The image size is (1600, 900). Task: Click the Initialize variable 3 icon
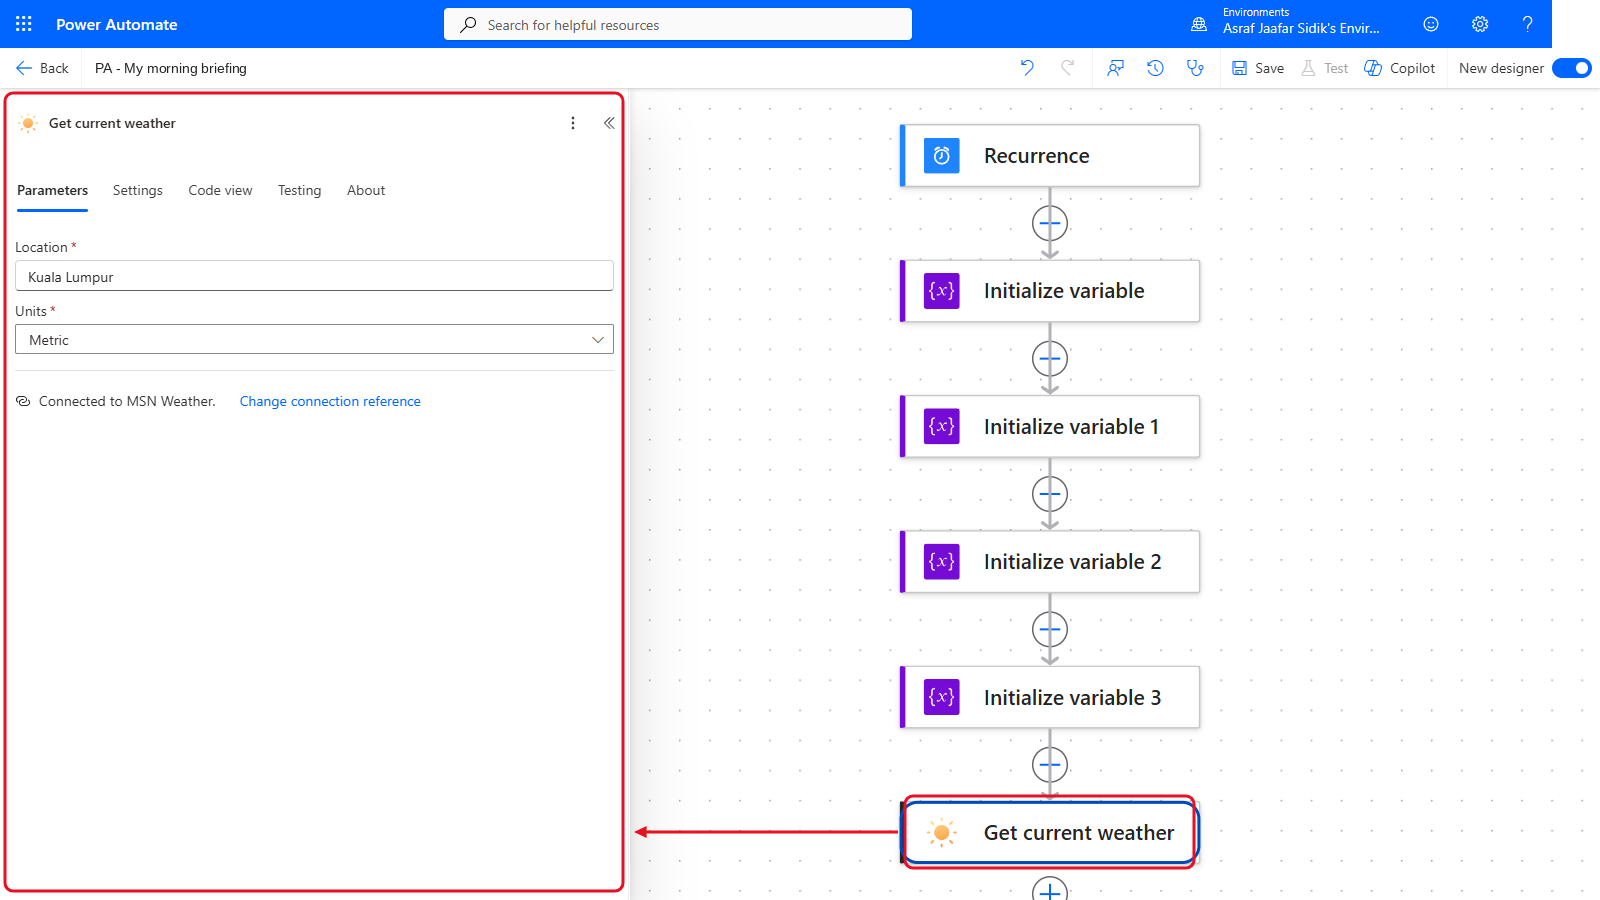click(x=942, y=697)
